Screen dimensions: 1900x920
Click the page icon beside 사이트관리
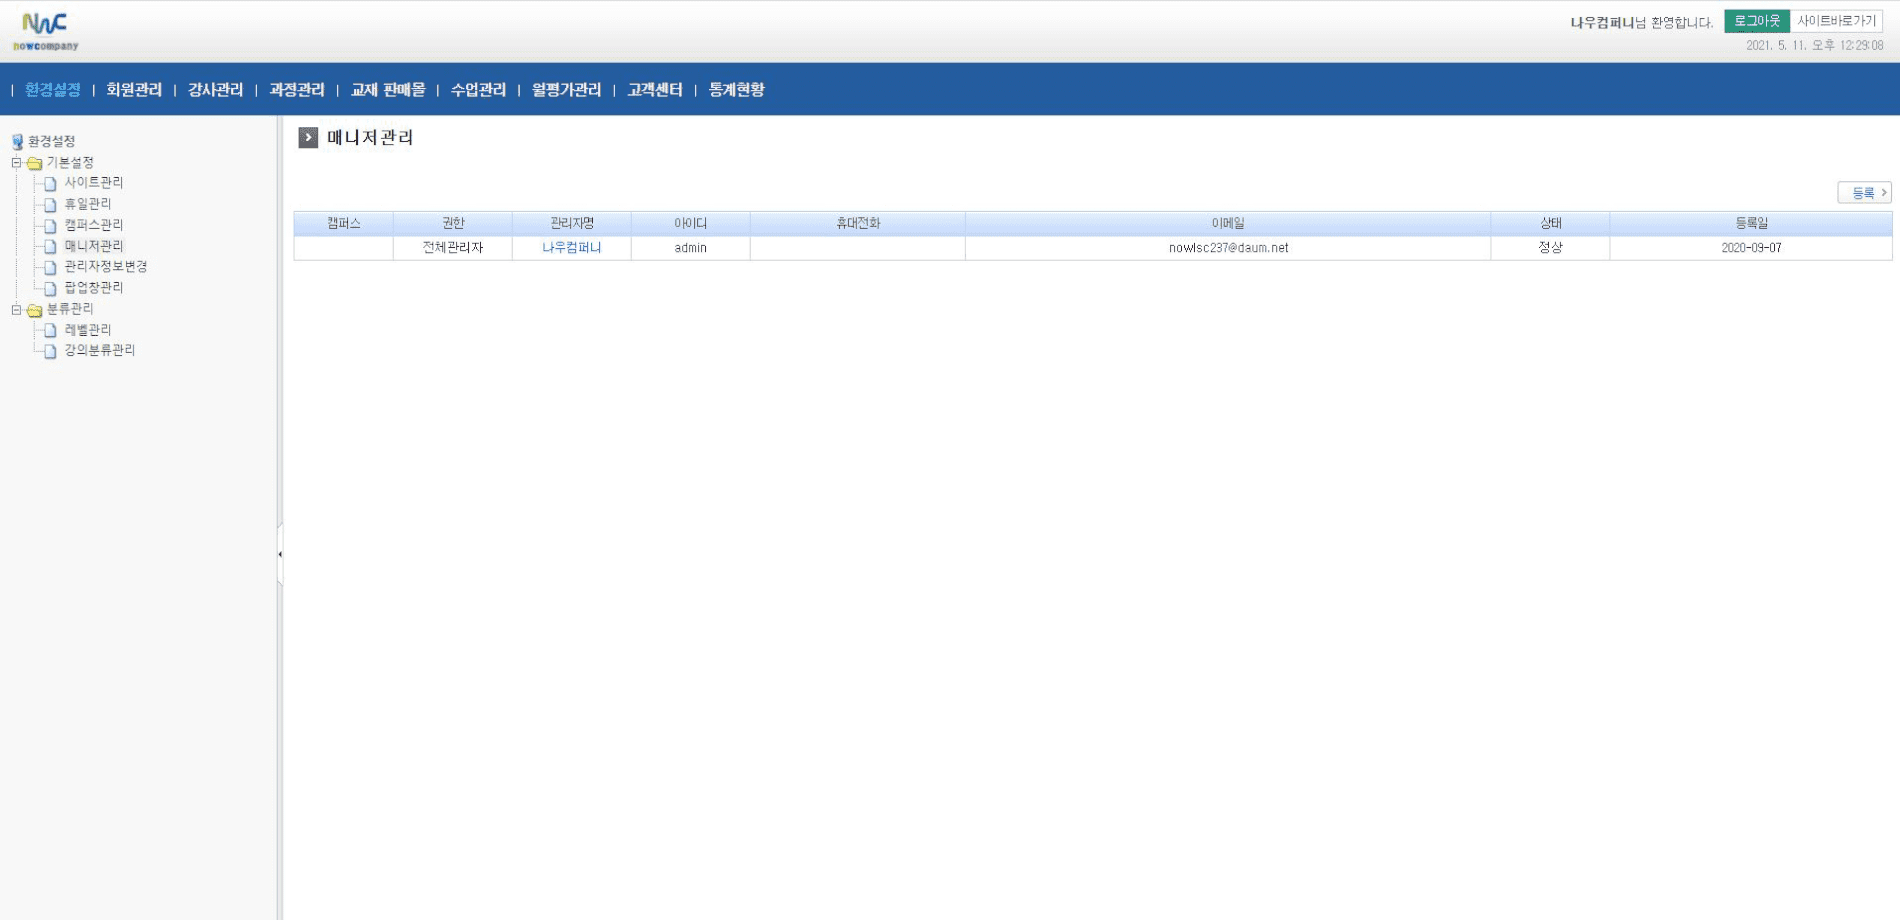50,184
